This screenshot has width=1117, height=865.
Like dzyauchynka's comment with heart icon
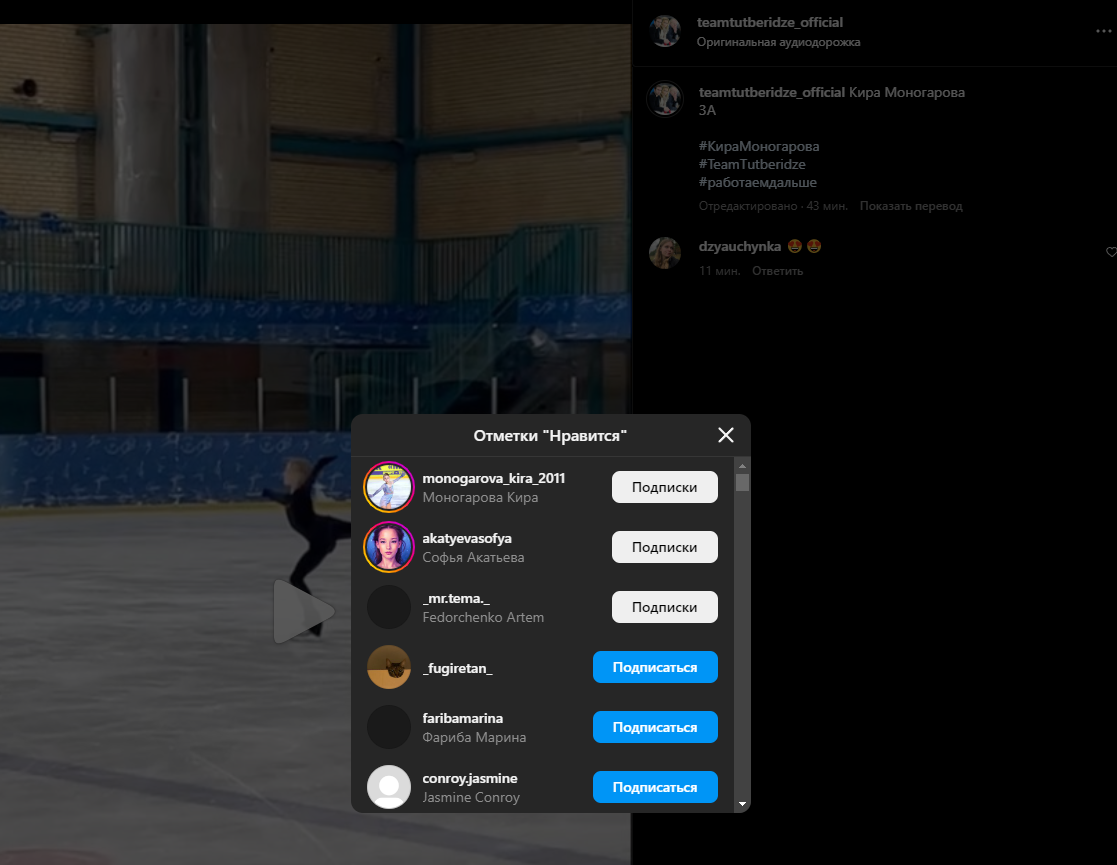coord(1110,252)
